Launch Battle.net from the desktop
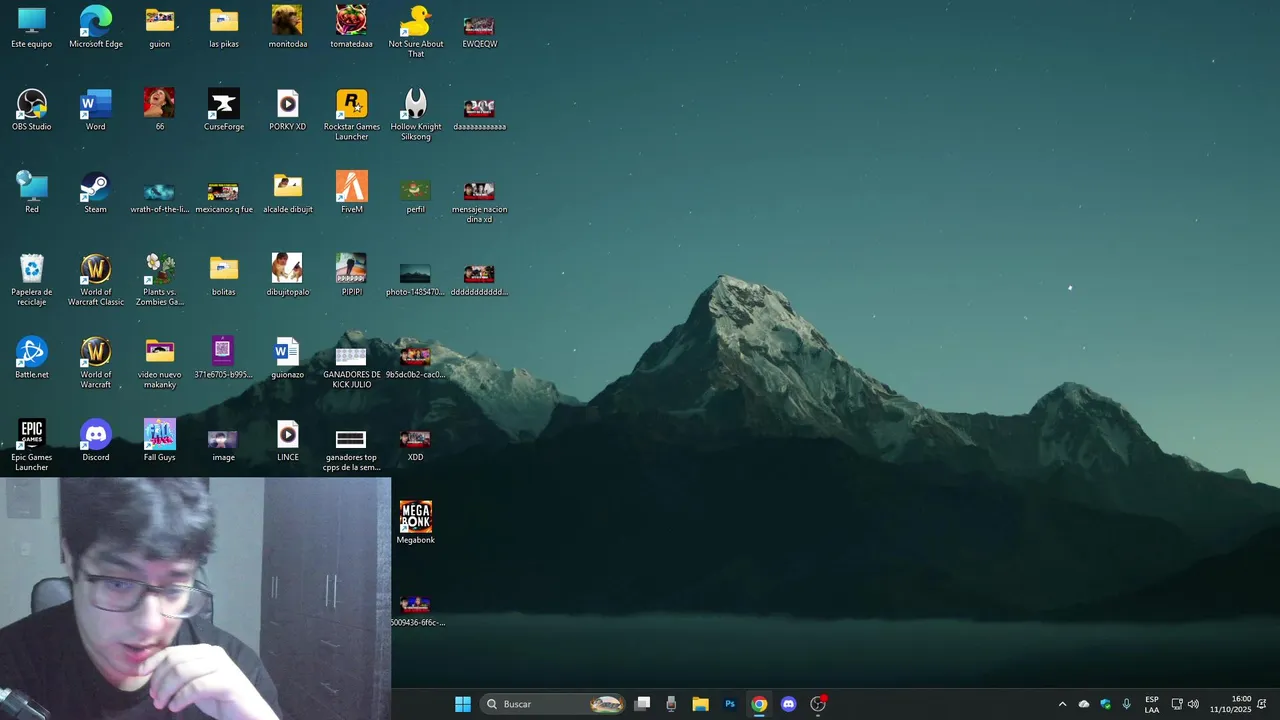This screenshot has height=720, width=1280. coord(32,358)
